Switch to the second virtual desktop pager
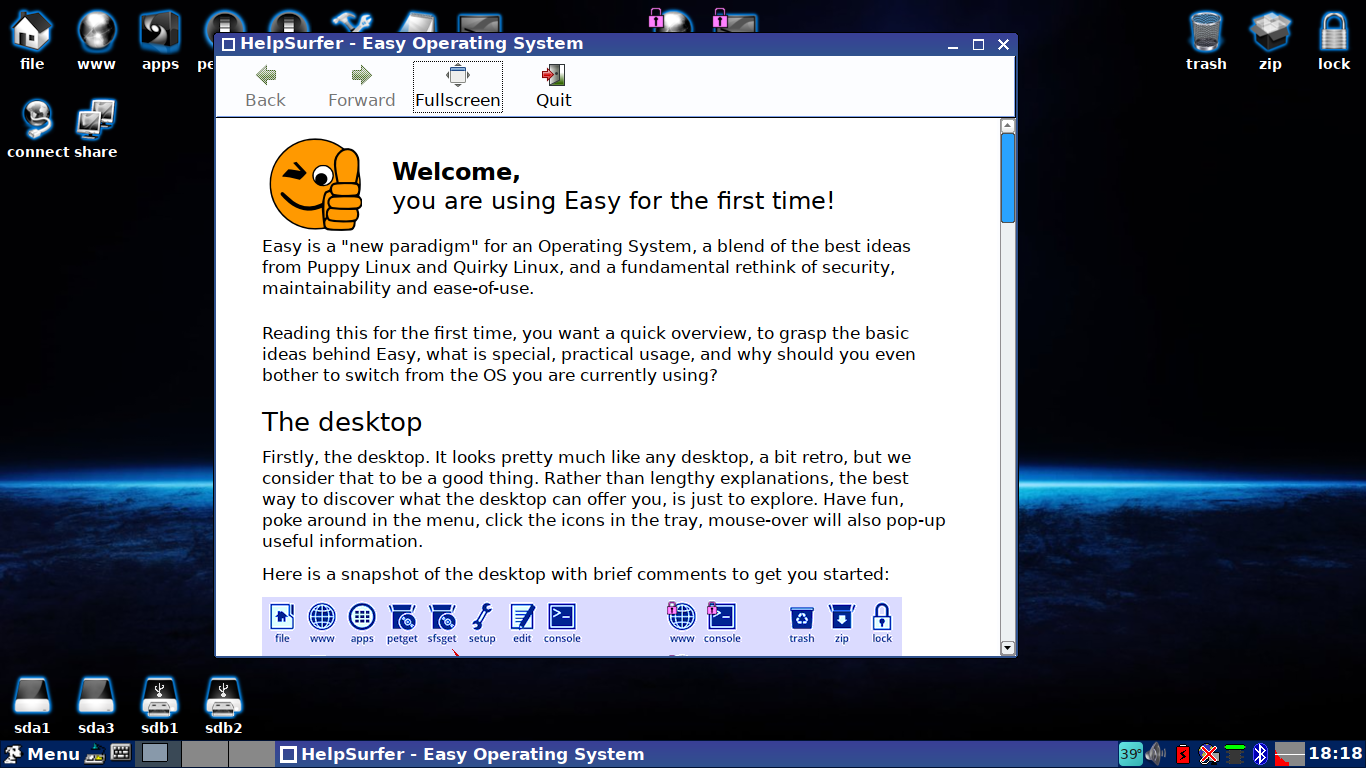 203,754
